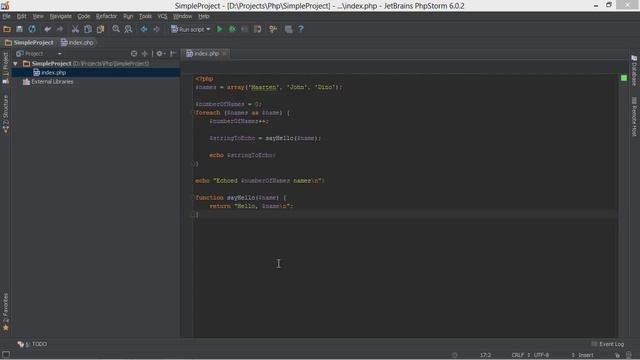Click the Hector inspector status bar icon
Screen dimensions: 640x360
click(629, 355)
